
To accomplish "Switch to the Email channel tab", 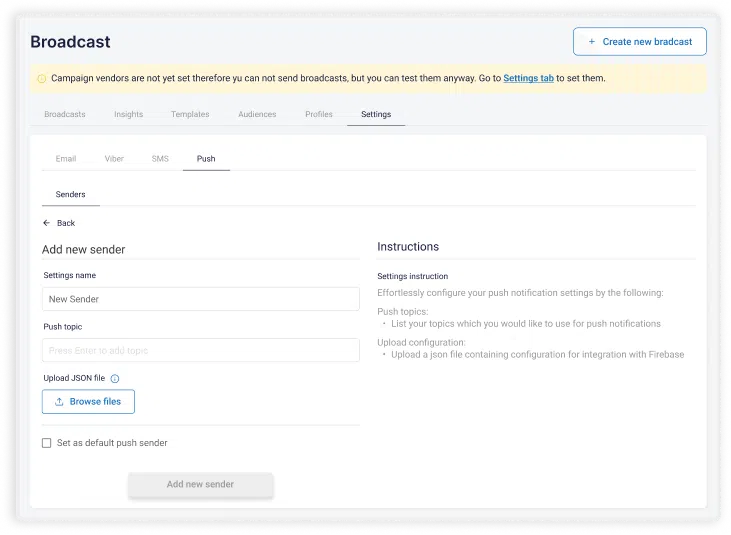I will [x=66, y=159].
